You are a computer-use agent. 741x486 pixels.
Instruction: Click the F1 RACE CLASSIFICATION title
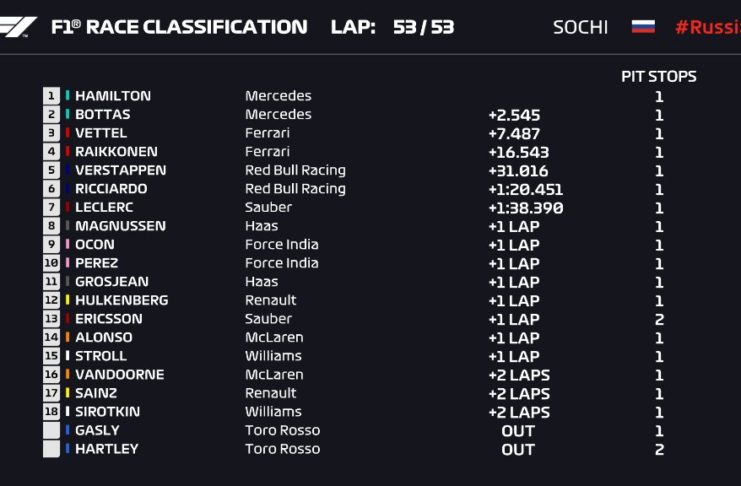[x=179, y=27]
